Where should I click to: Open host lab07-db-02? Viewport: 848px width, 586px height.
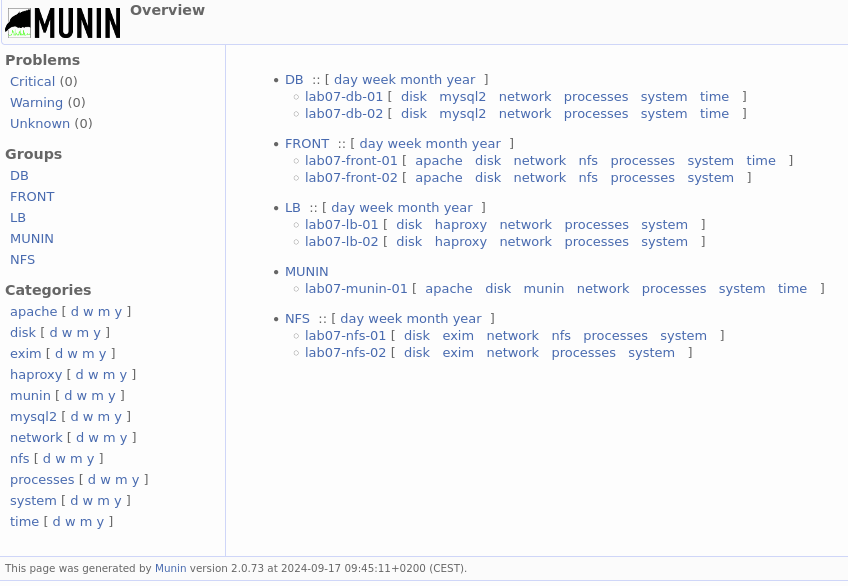pos(344,114)
